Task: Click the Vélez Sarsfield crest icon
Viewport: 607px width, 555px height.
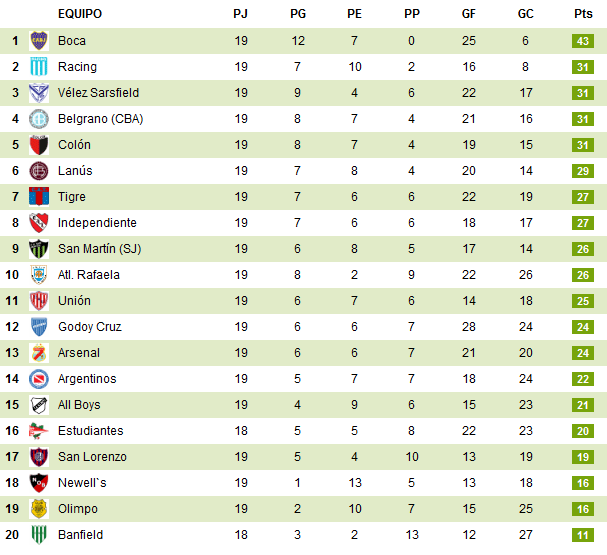Action: (x=40, y=93)
